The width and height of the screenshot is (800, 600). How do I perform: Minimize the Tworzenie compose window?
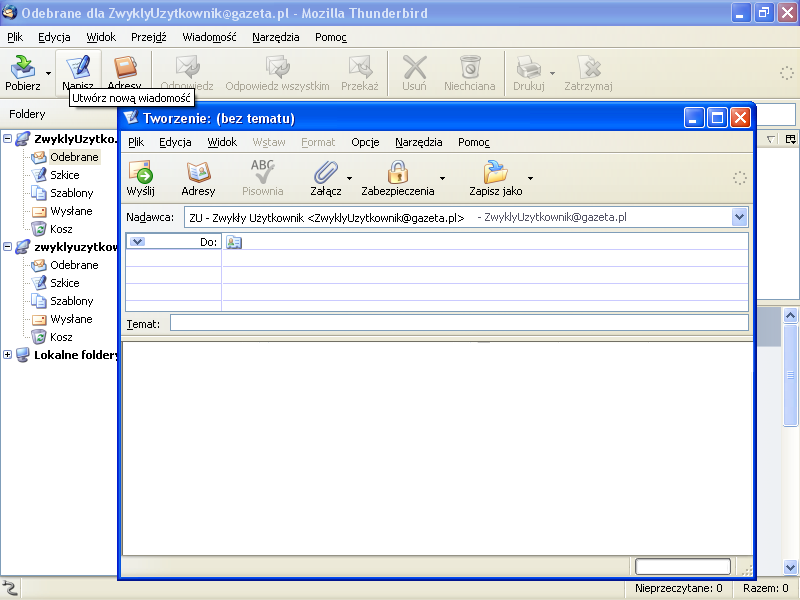point(693,118)
